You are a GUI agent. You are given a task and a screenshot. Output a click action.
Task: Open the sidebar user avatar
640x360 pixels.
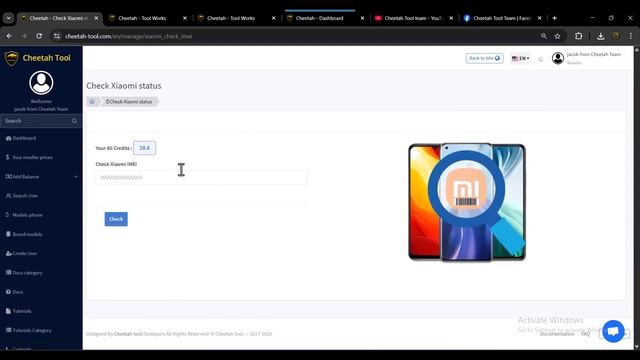point(41,83)
